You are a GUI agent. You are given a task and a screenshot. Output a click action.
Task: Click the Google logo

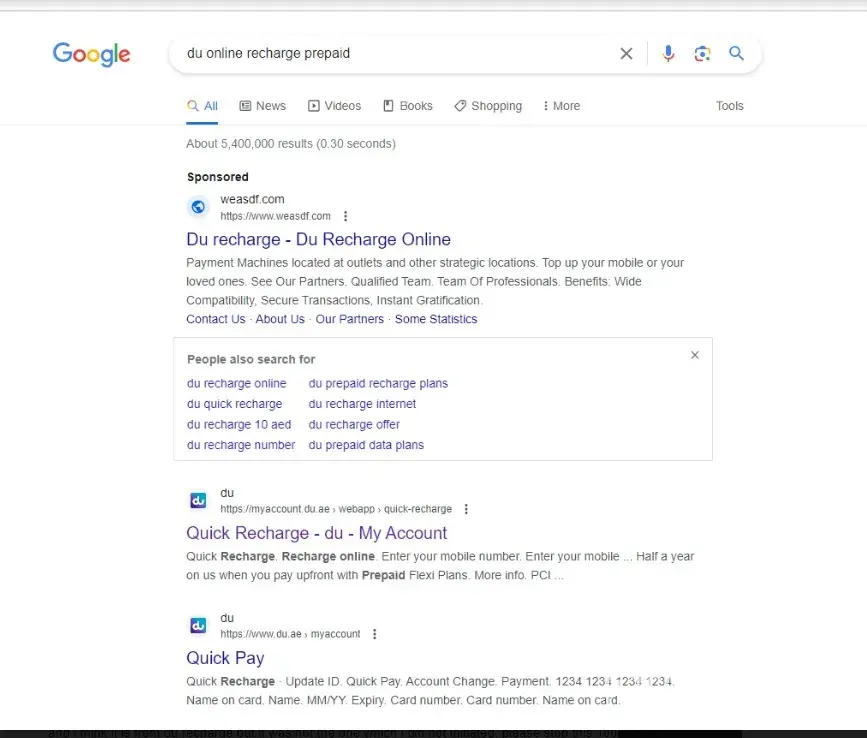(91, 54)
